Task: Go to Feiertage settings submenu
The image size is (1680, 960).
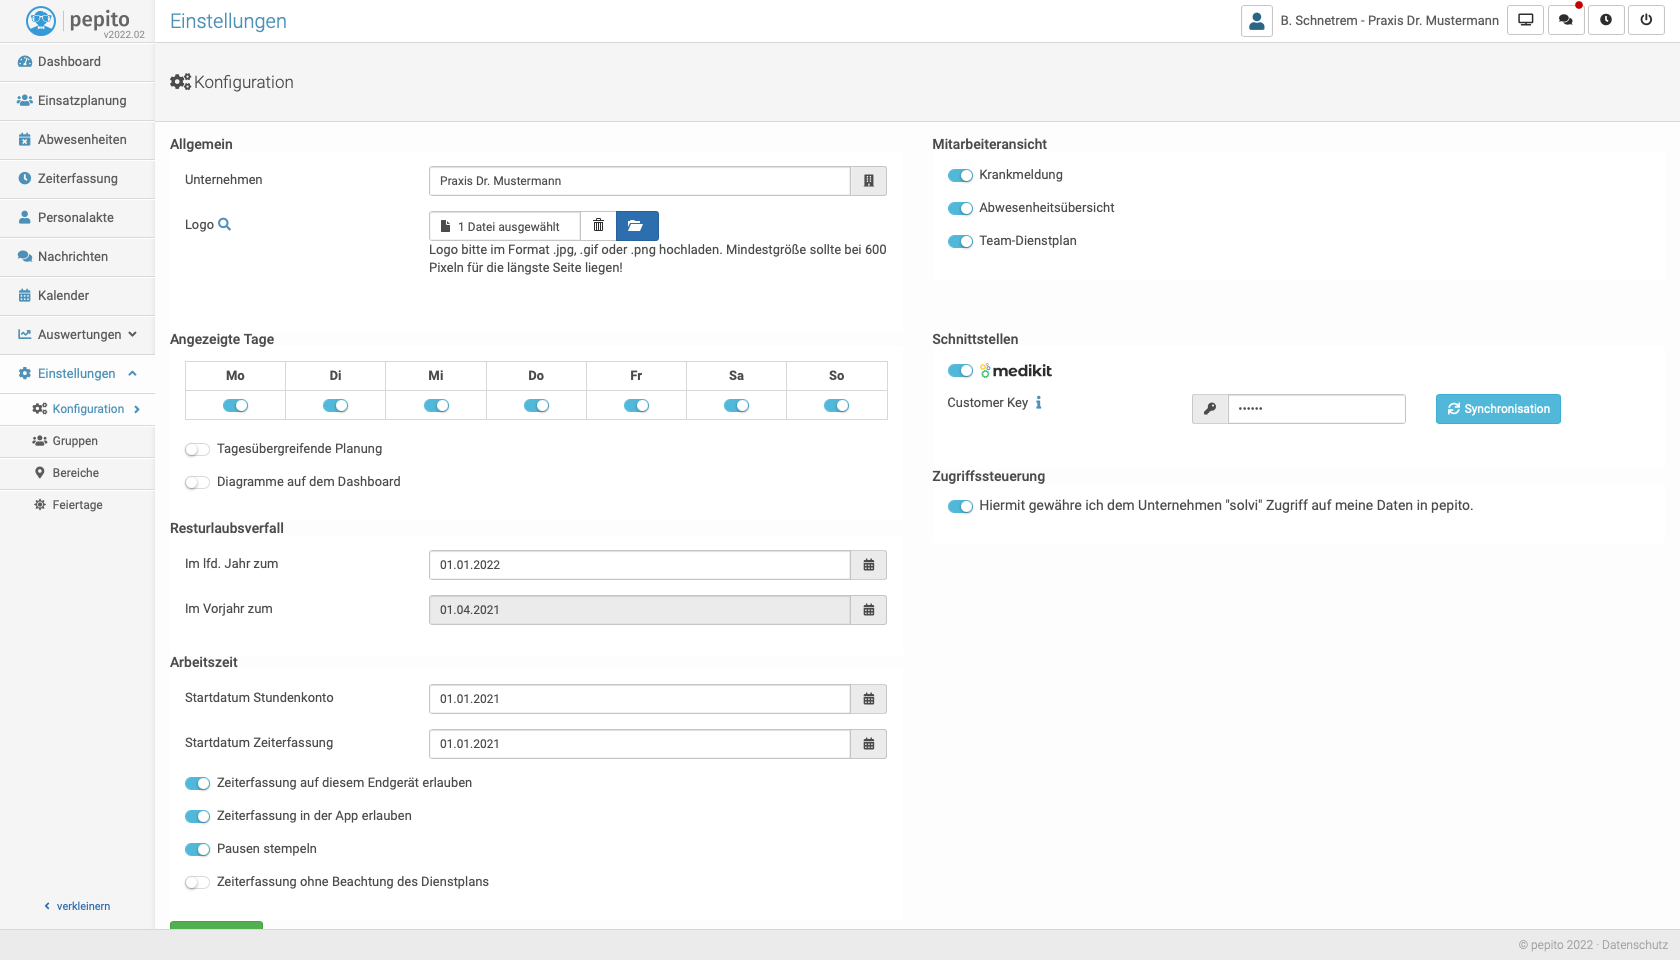Action: tap(77, 505)
